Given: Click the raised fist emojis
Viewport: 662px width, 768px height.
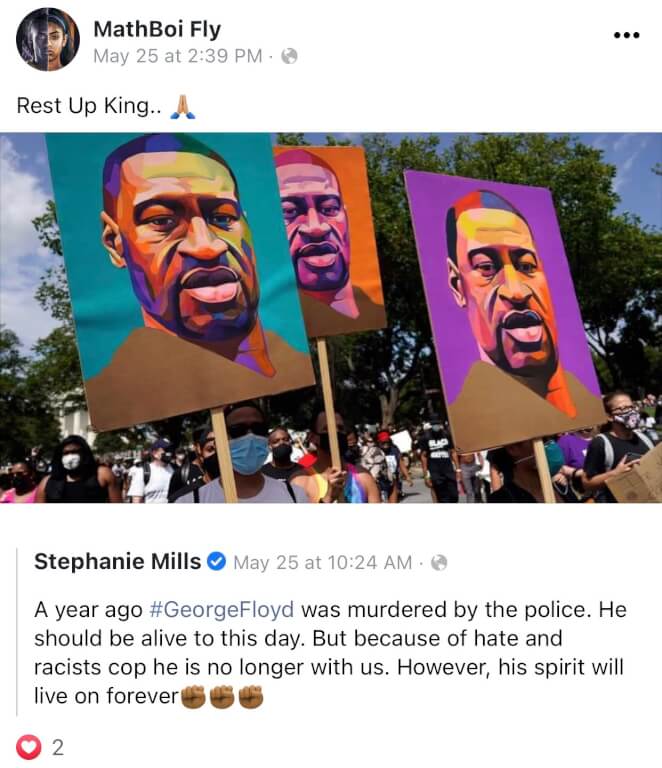Looking at the screenshot, I should tap(222, 696).
